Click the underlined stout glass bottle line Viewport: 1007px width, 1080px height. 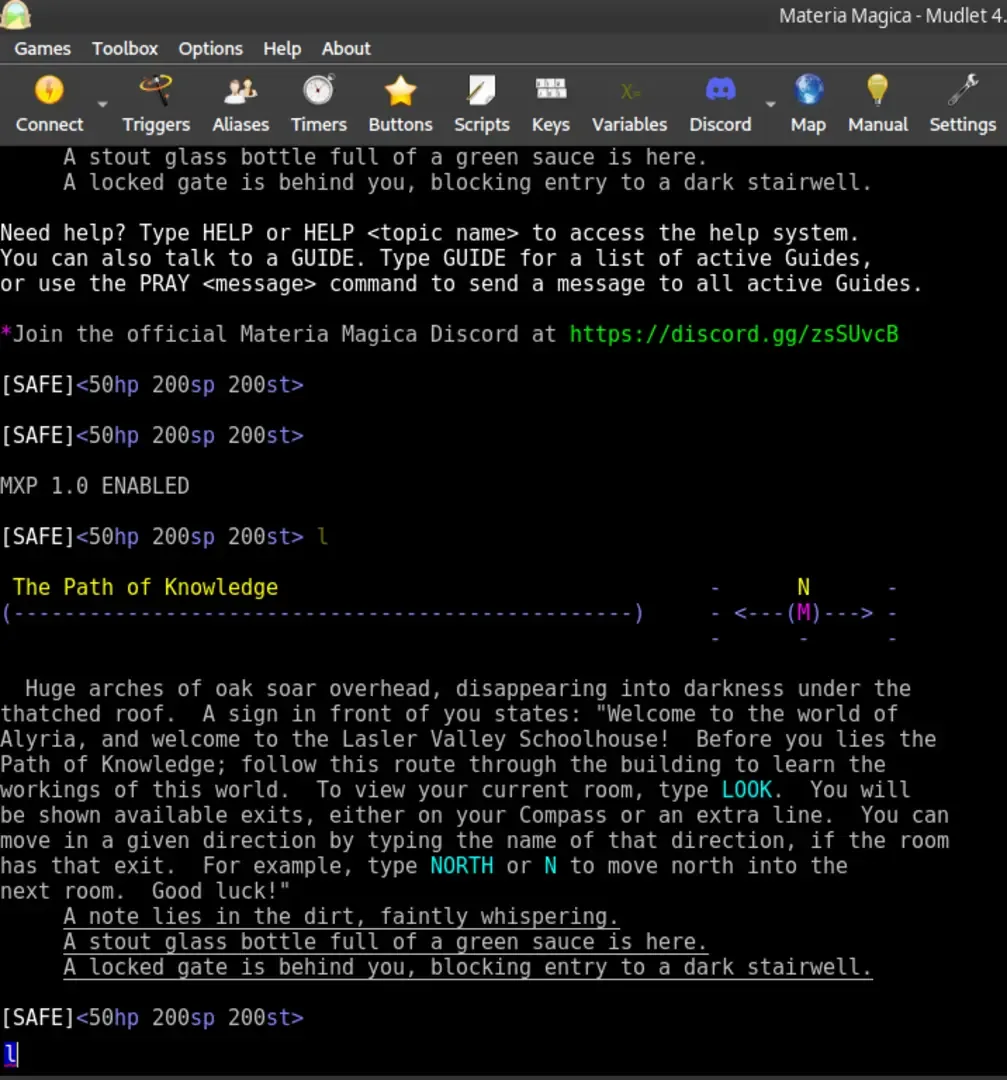point(385,942)
